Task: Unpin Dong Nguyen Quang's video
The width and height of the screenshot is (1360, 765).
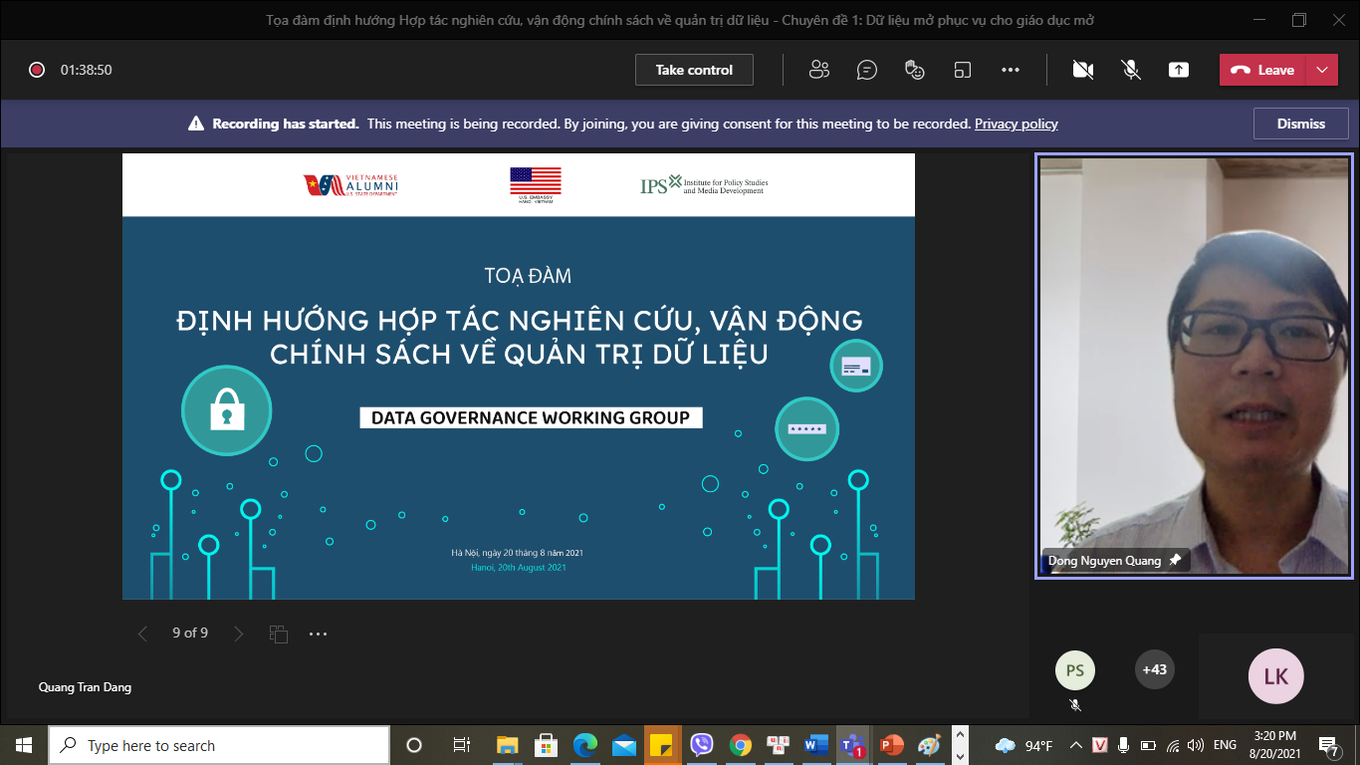Action: tap(1175, 560)
